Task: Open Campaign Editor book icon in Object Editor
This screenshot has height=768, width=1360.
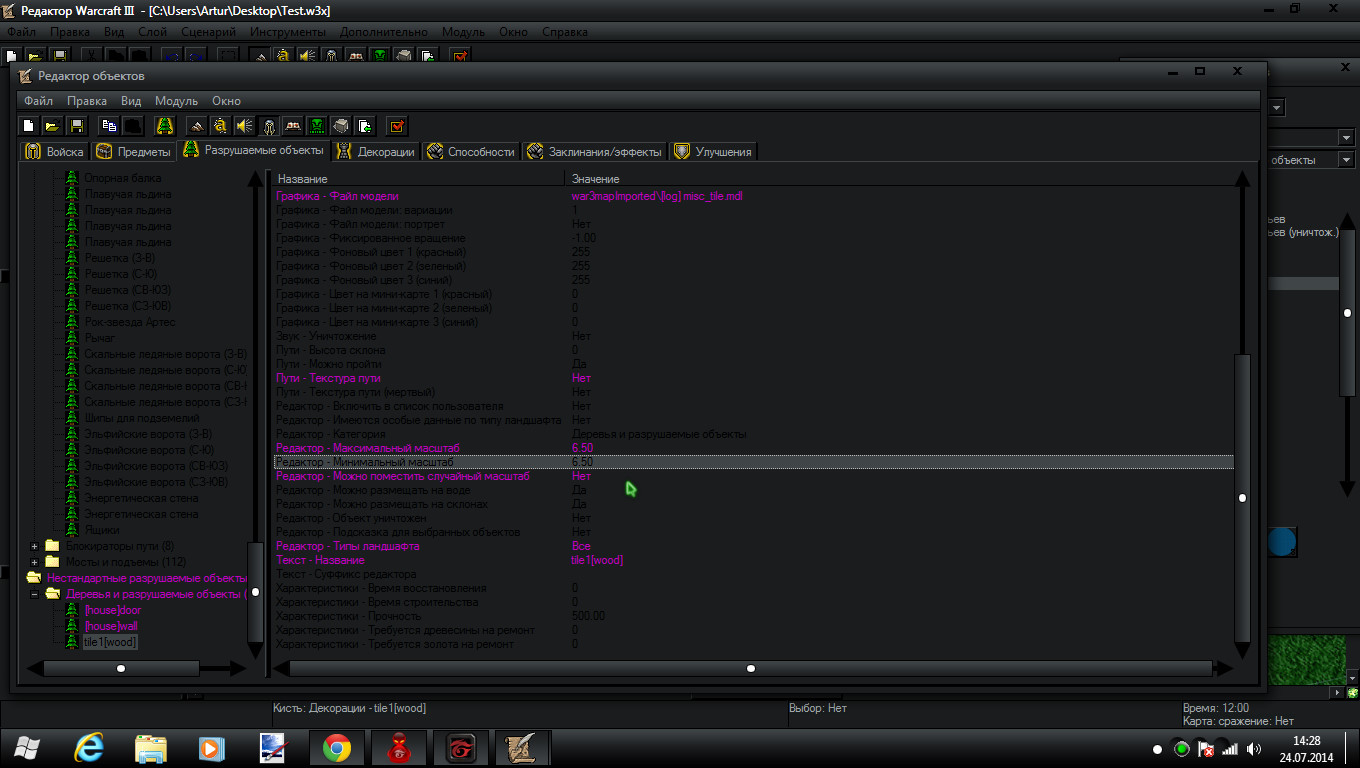Action: click(x=293, y=126)
